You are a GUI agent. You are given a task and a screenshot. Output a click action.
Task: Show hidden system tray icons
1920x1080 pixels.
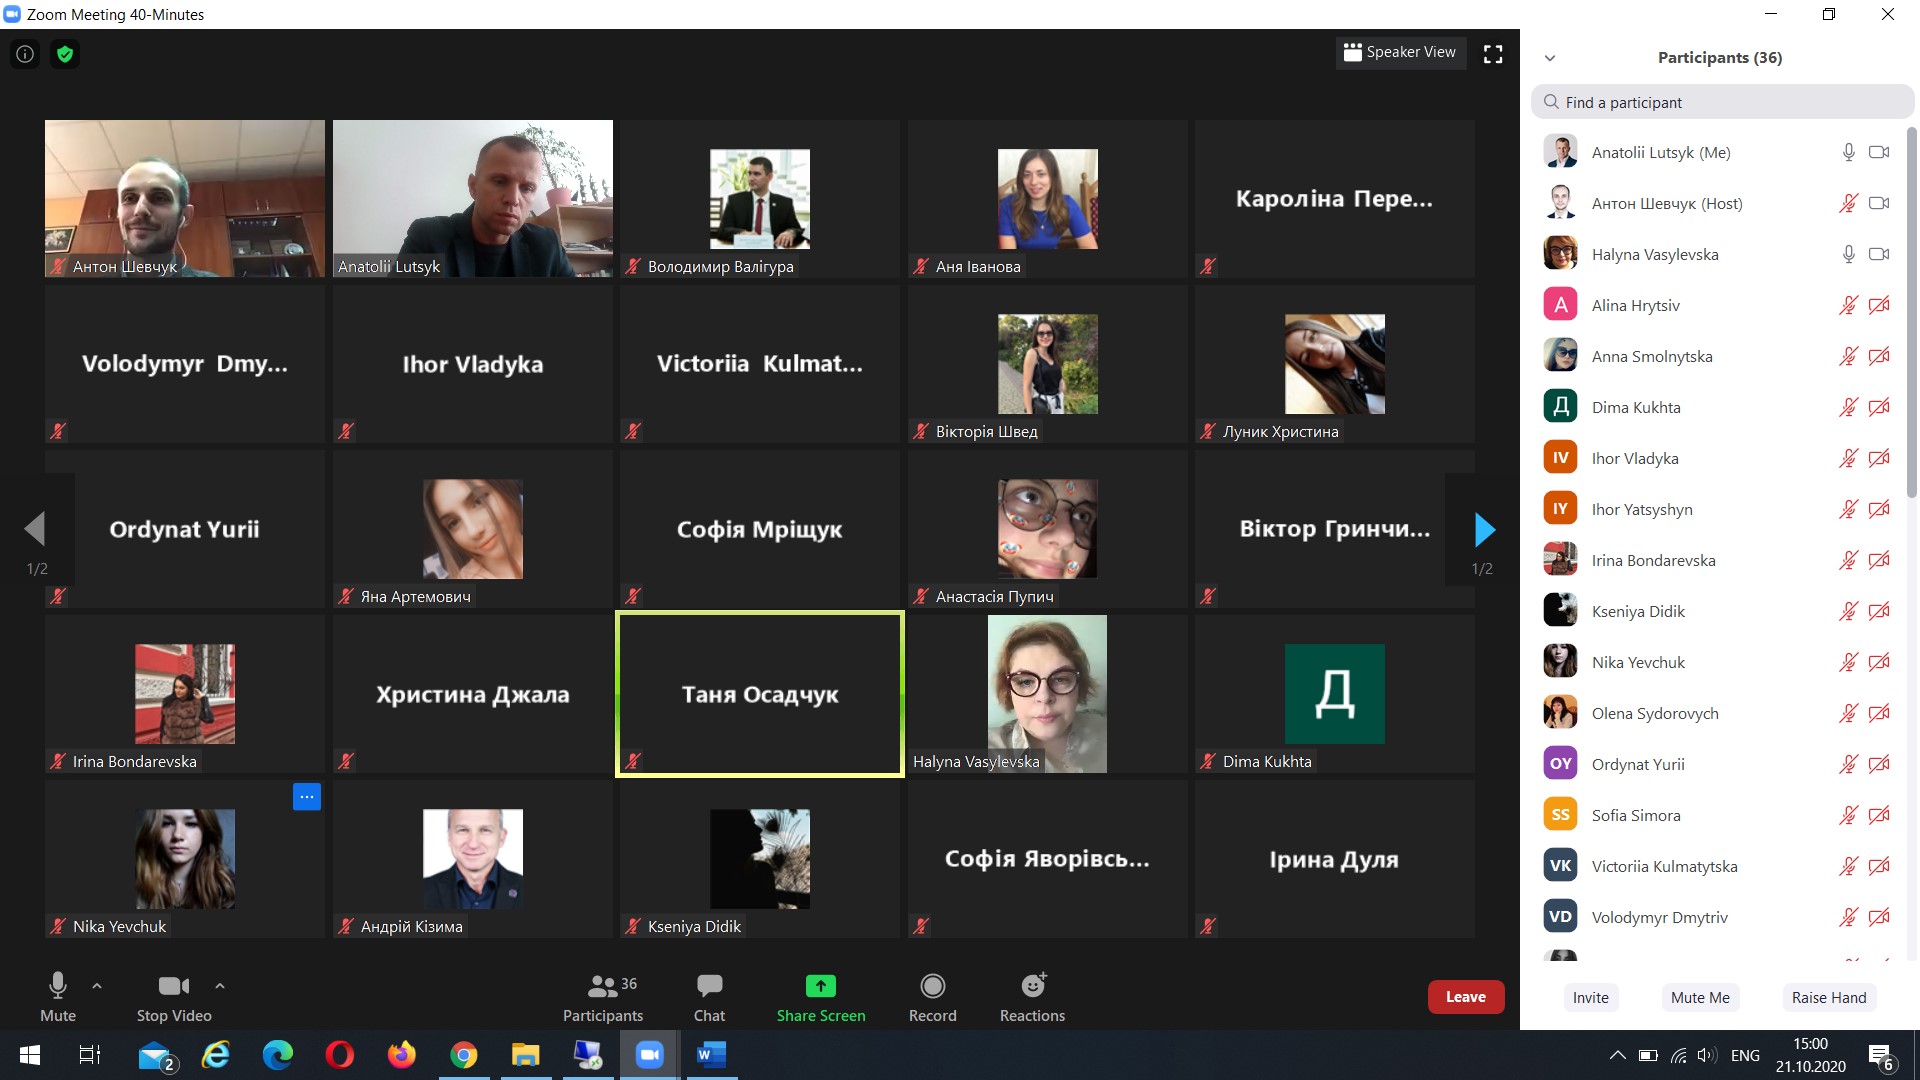1617,1055
